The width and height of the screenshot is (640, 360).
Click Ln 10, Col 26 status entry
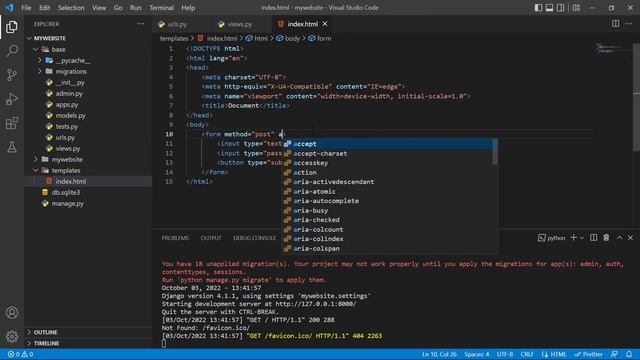(x=439, y=354)
